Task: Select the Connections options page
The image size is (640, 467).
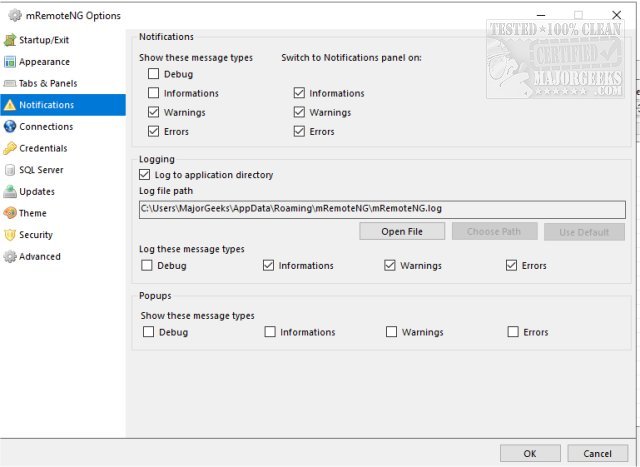Action: click(x=63, y=127)
